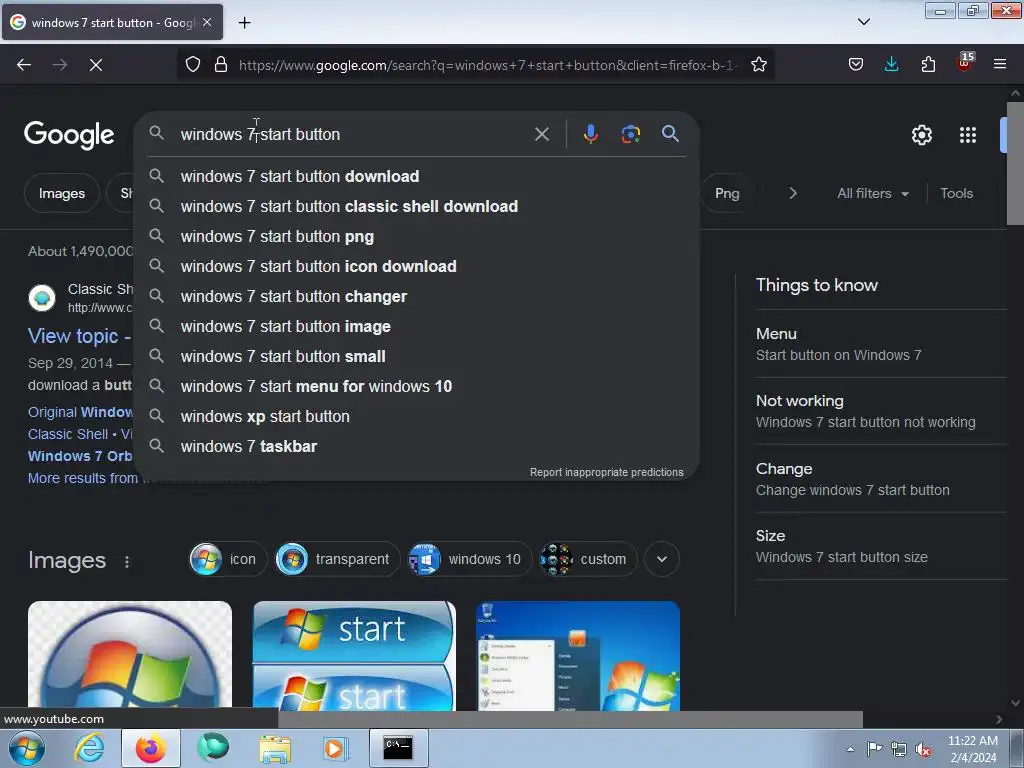Click the Windows Start orb

pos(27,748)
